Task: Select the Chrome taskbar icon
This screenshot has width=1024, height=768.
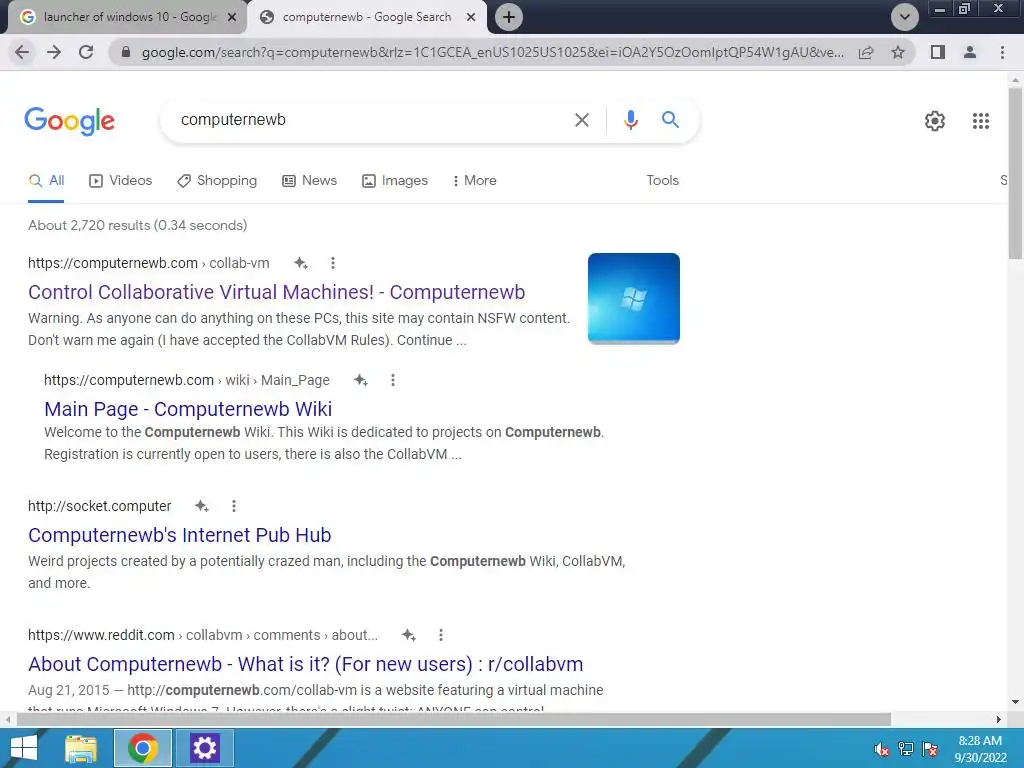Action: [142, 748]
